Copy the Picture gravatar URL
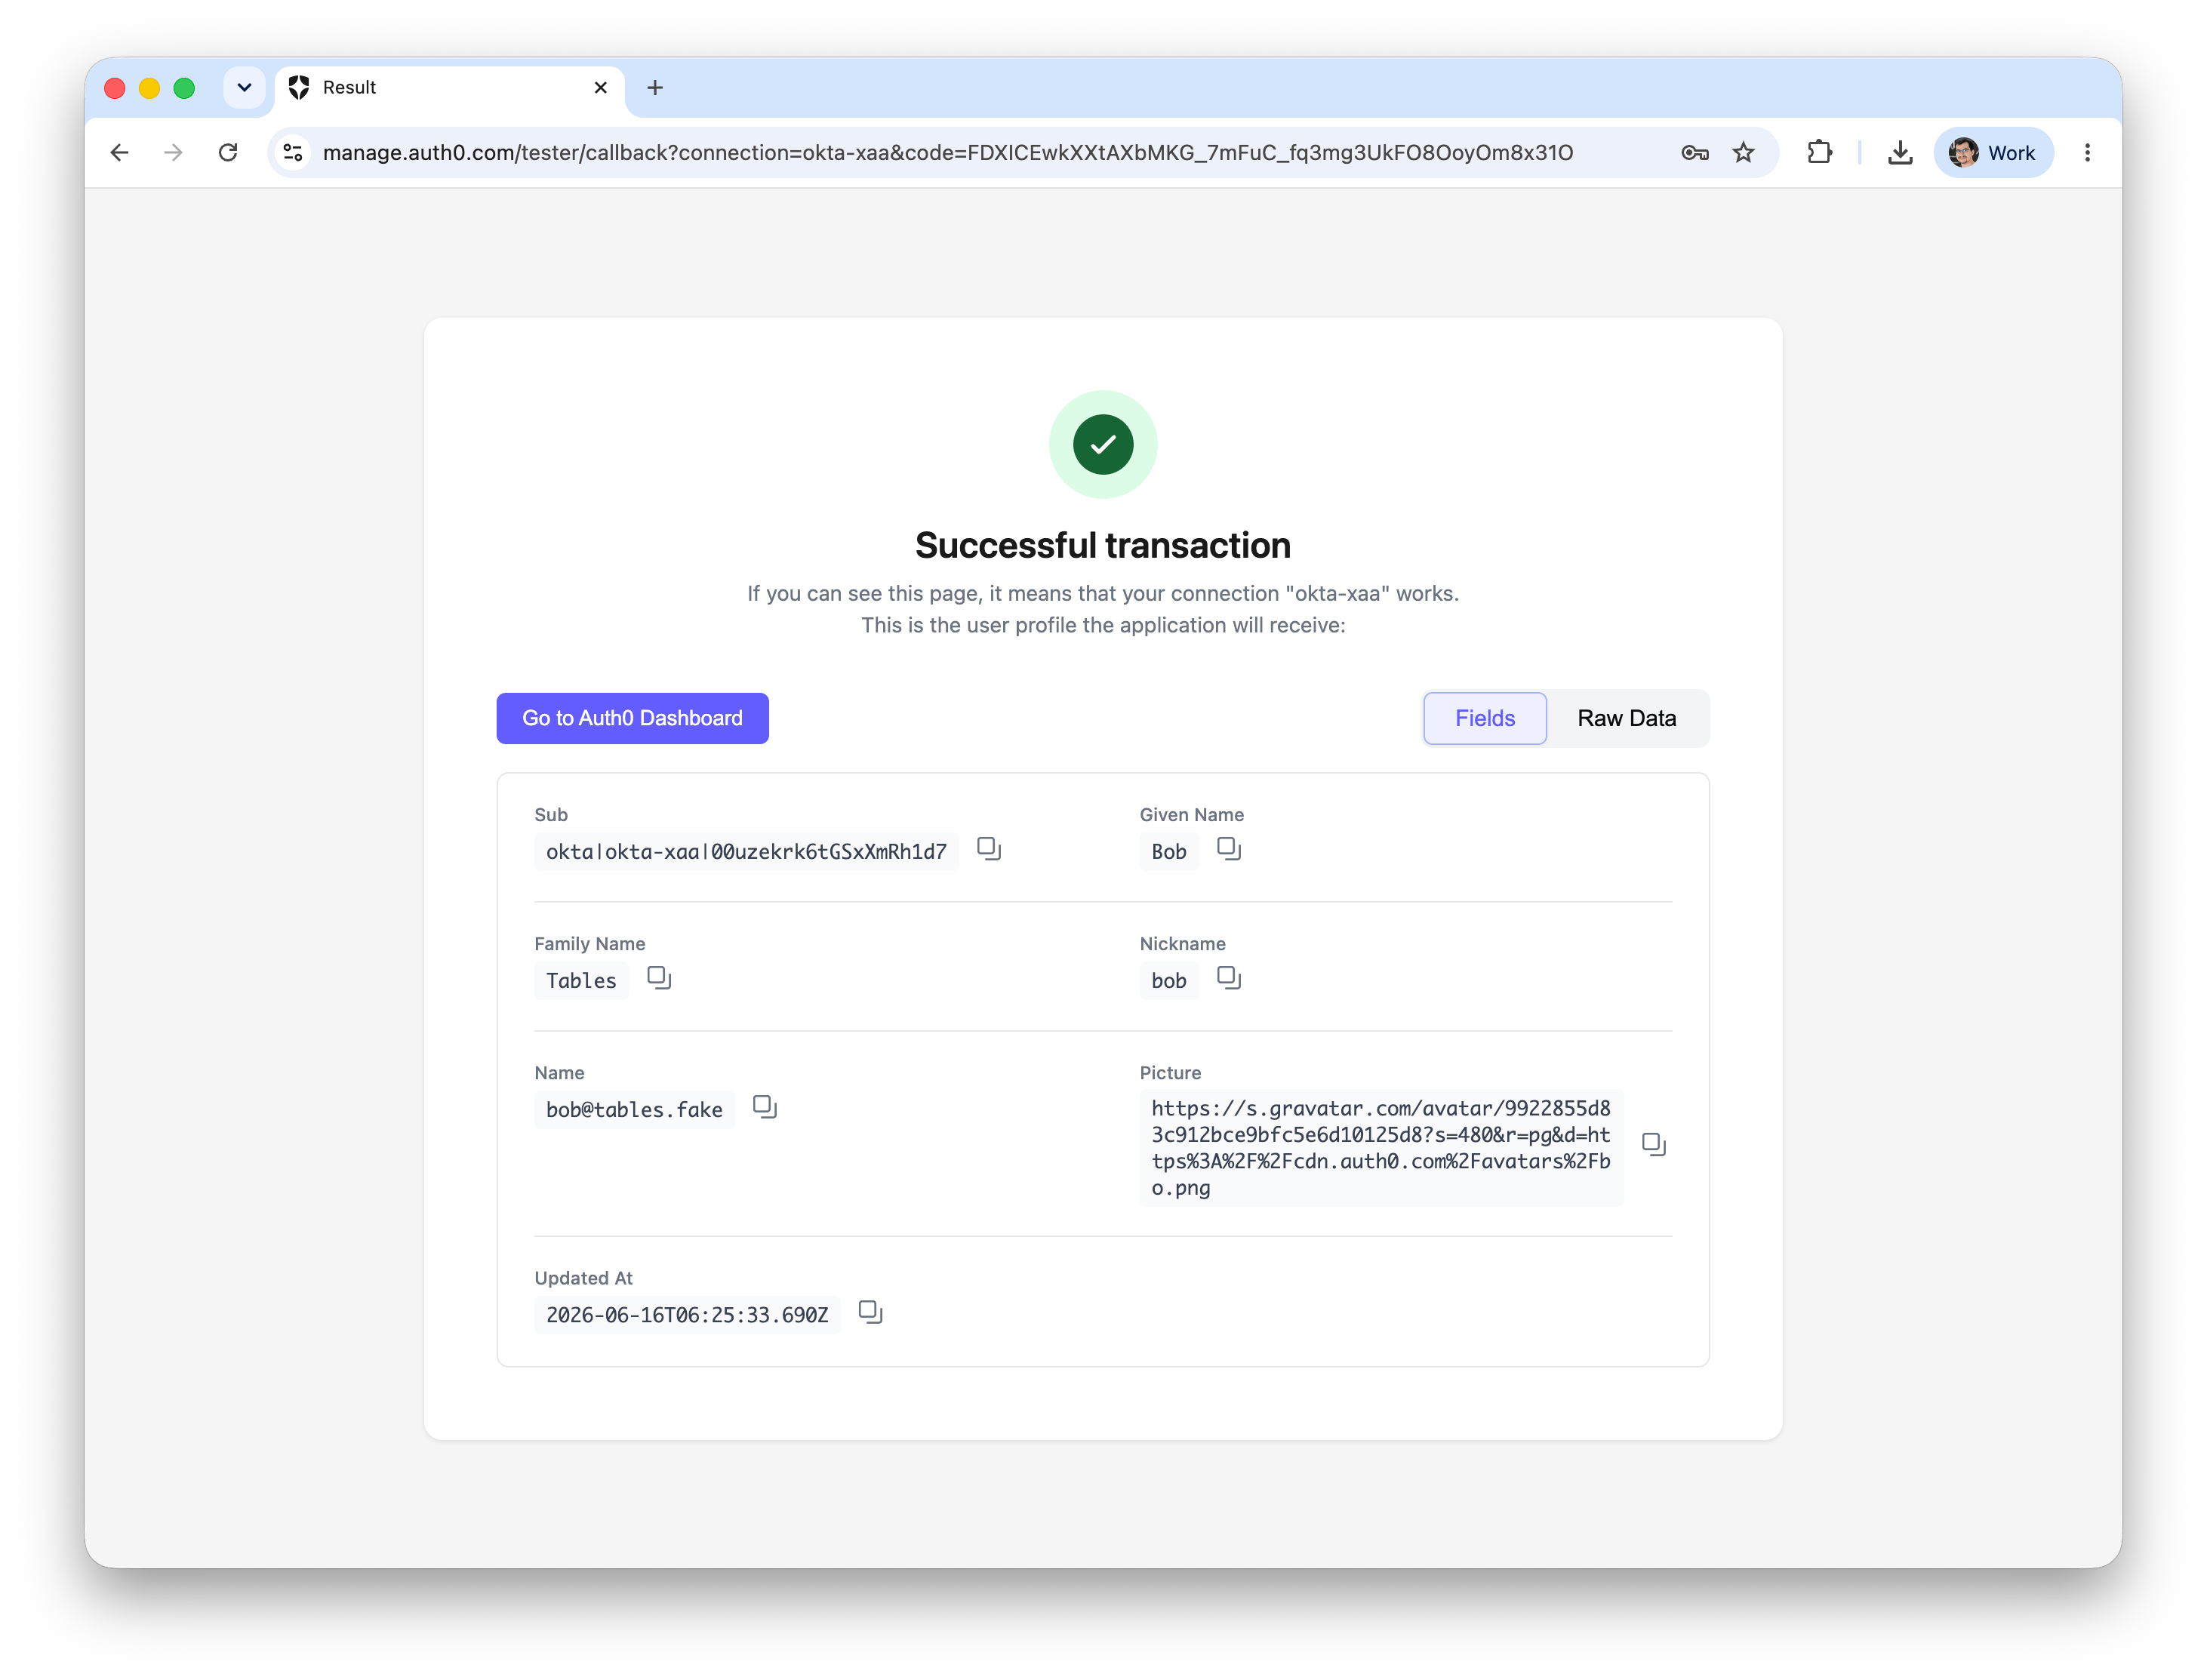 click(x=1653, y=1145)
